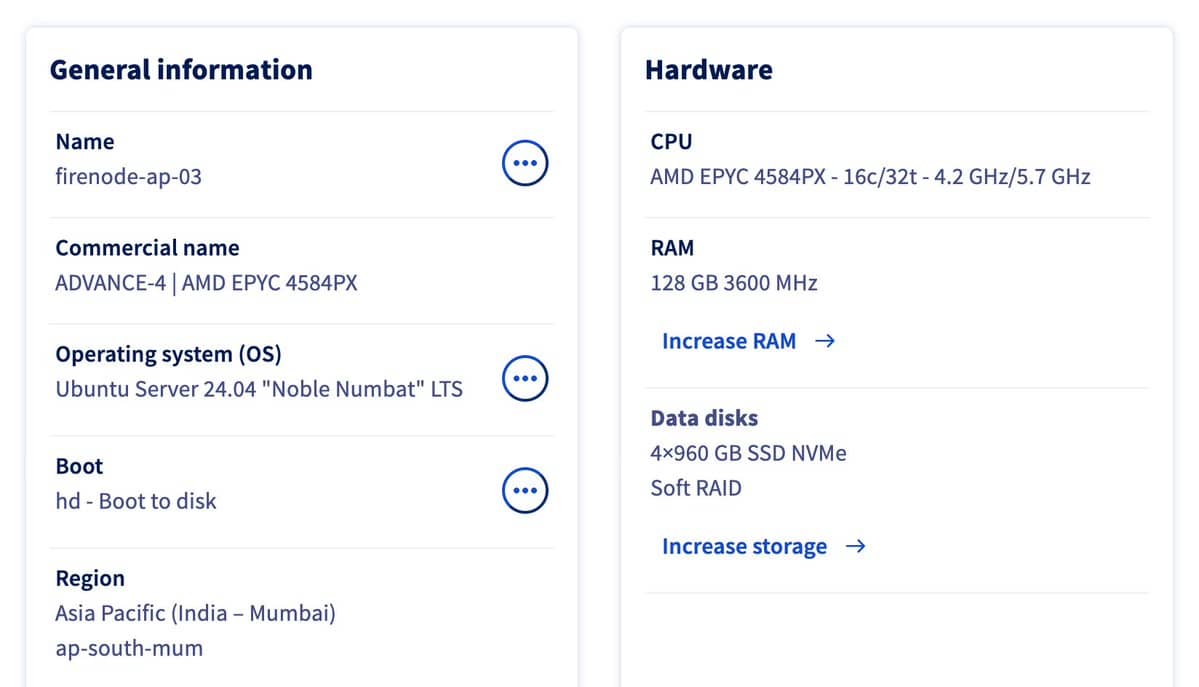Open the options menu for Operating system
Image resolution: width=1199 pixels, height=687 pixels.
524,378
